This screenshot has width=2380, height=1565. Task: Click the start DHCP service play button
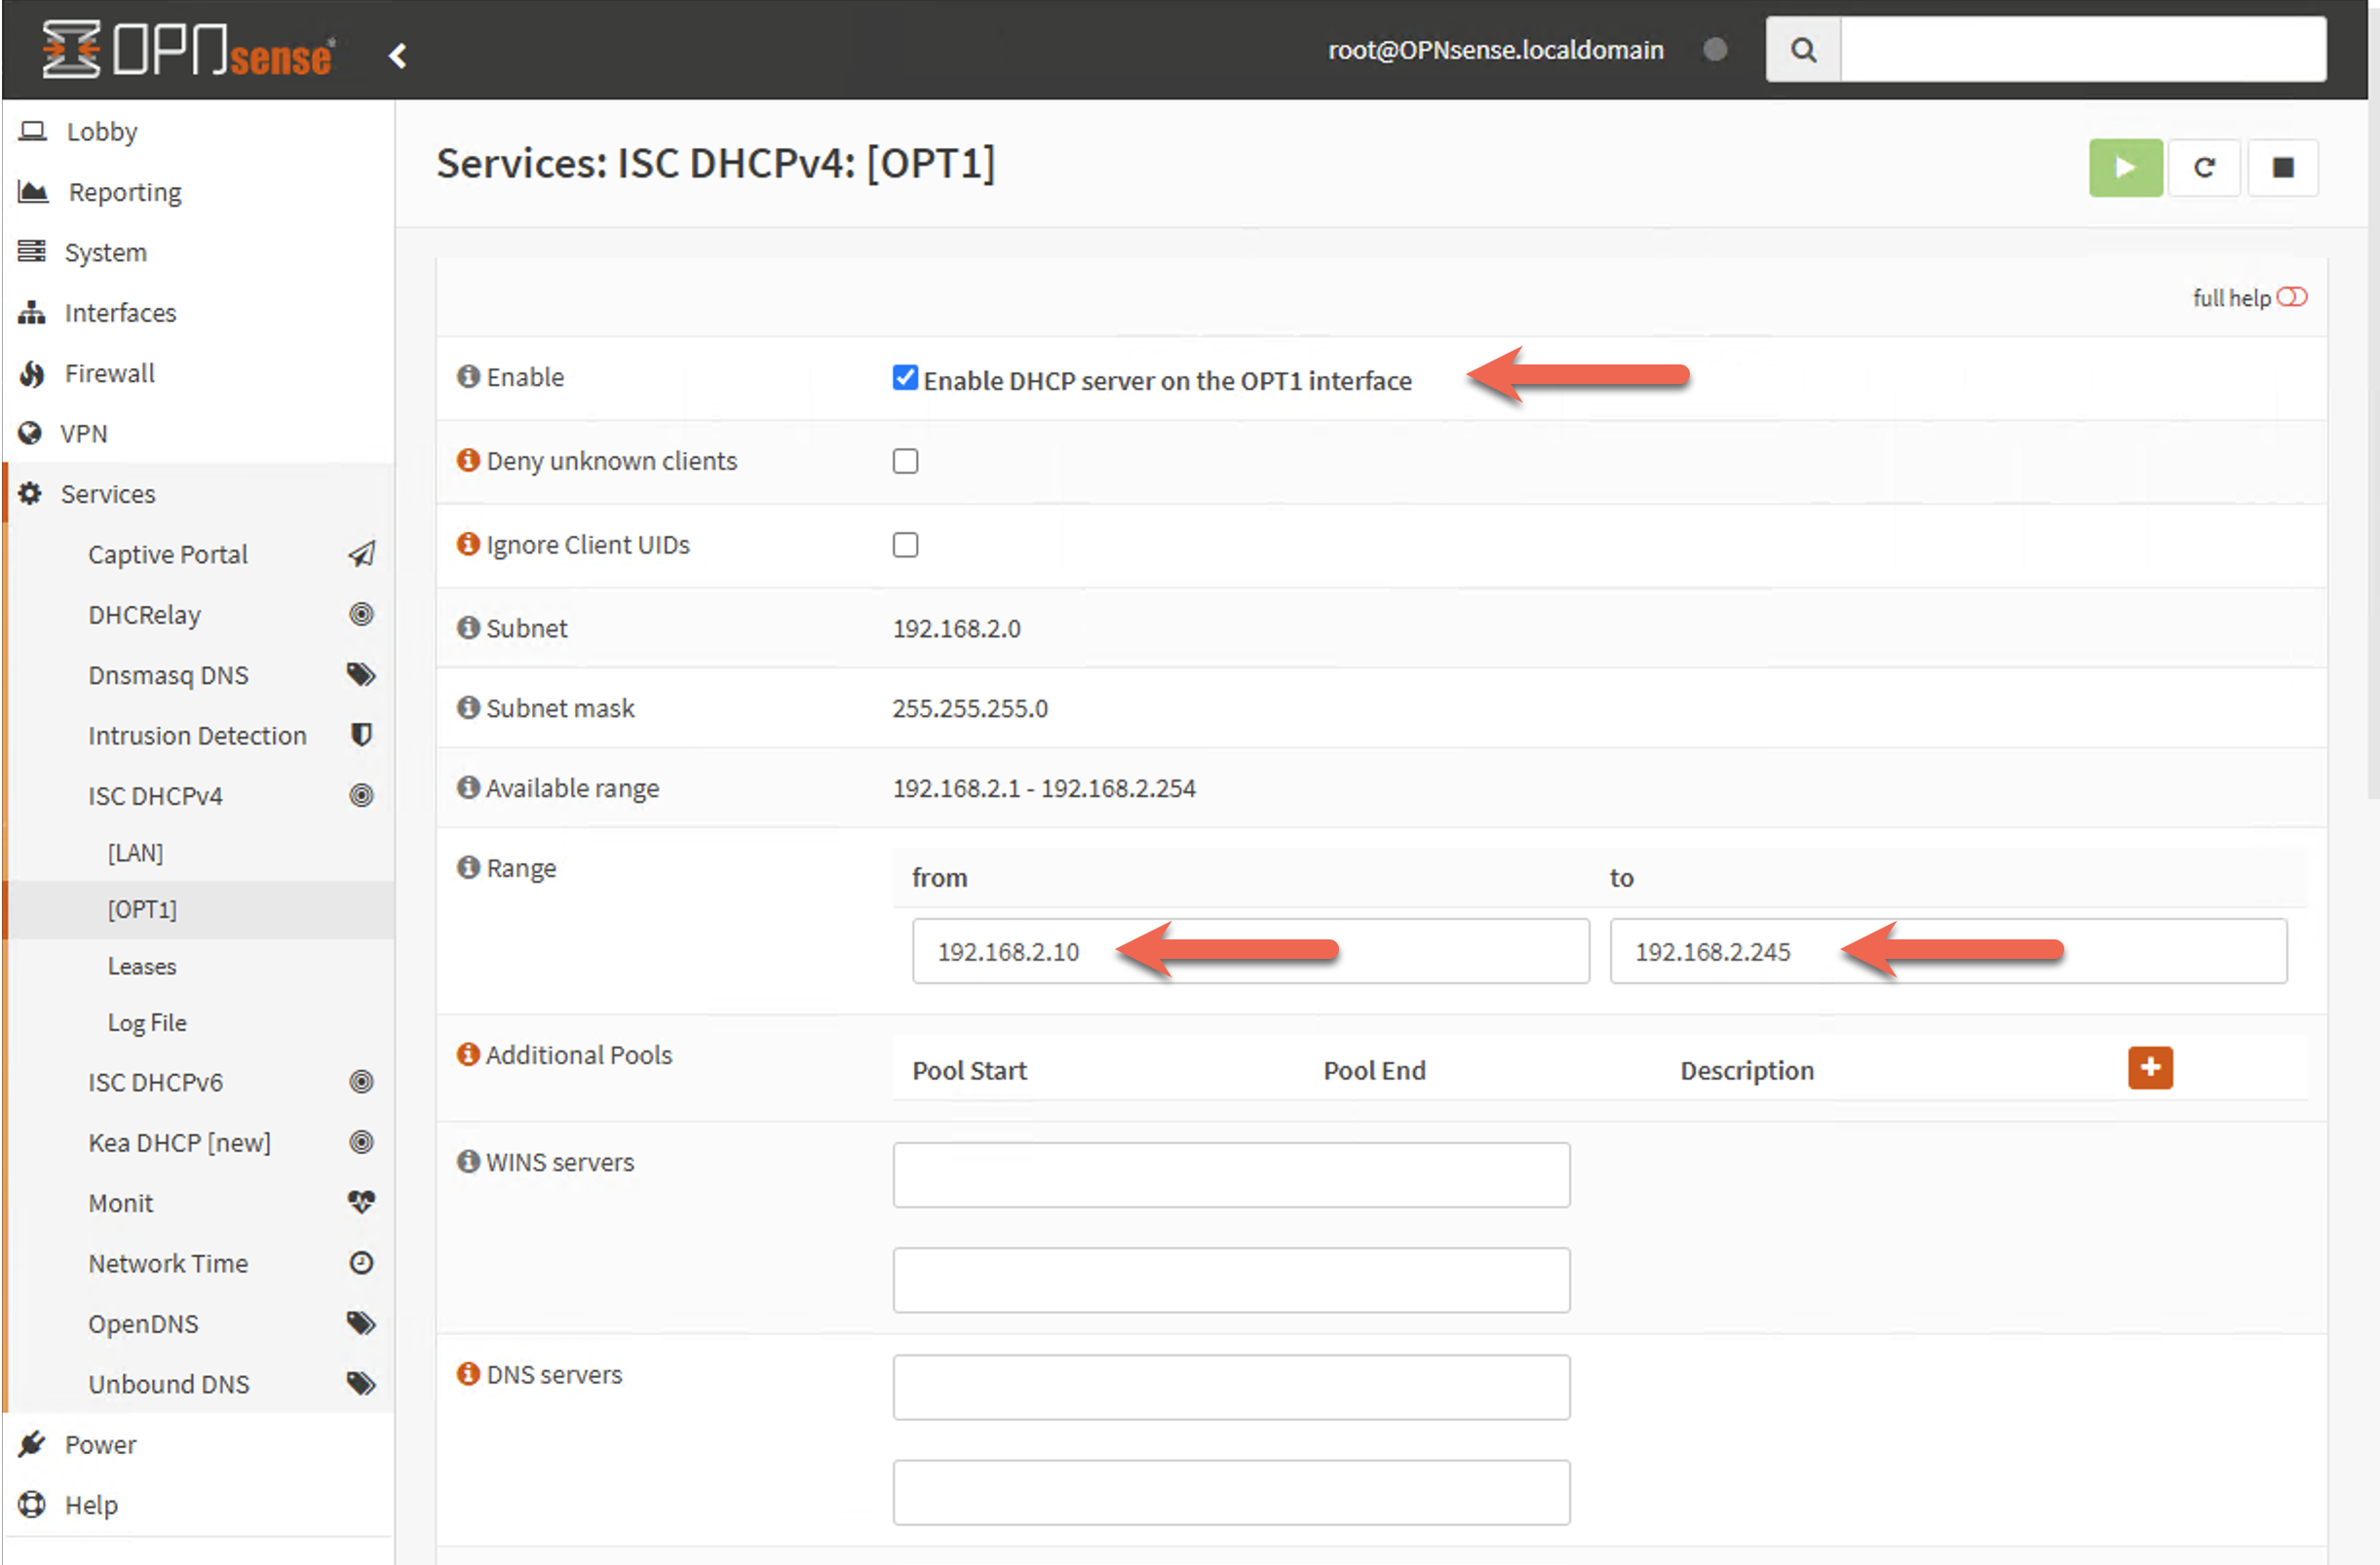click(2127, 170)
